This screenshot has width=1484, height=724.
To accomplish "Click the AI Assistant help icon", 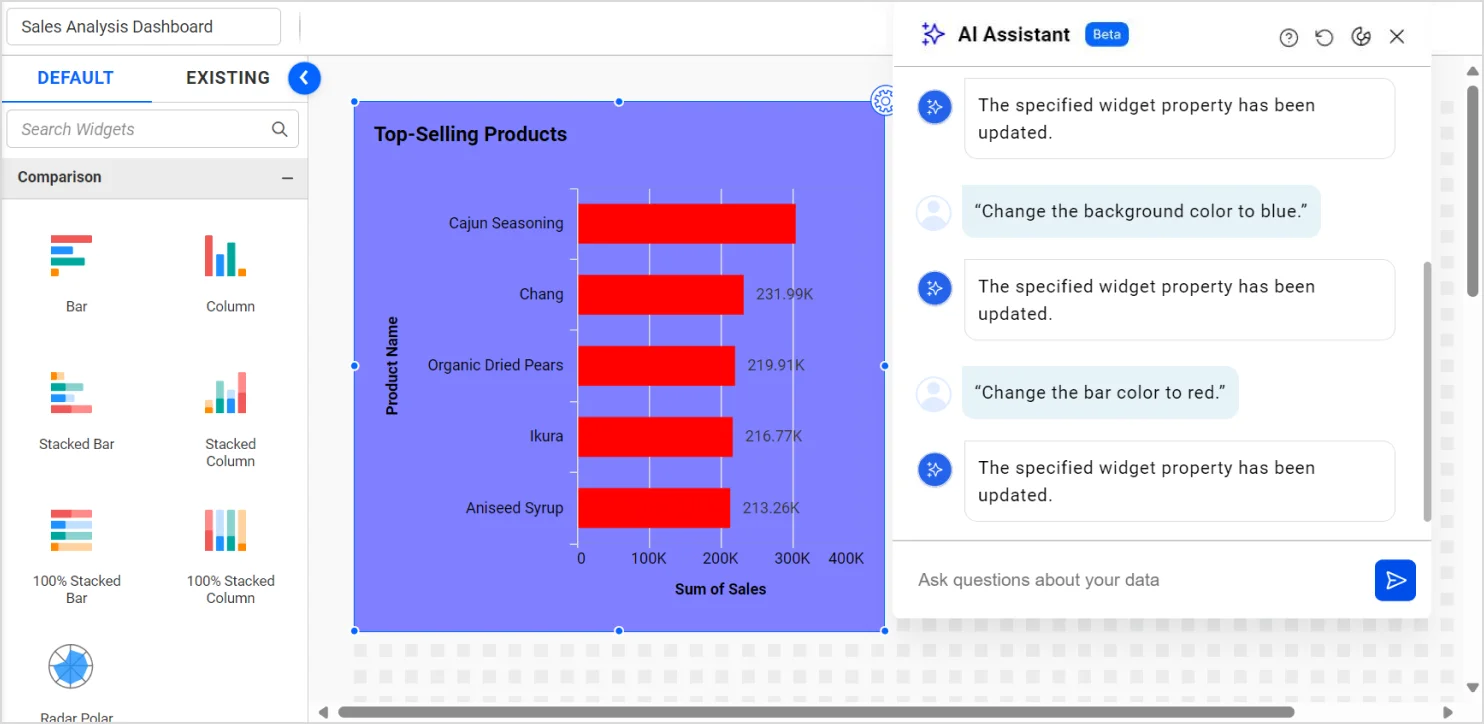I will coord(1288,37).
